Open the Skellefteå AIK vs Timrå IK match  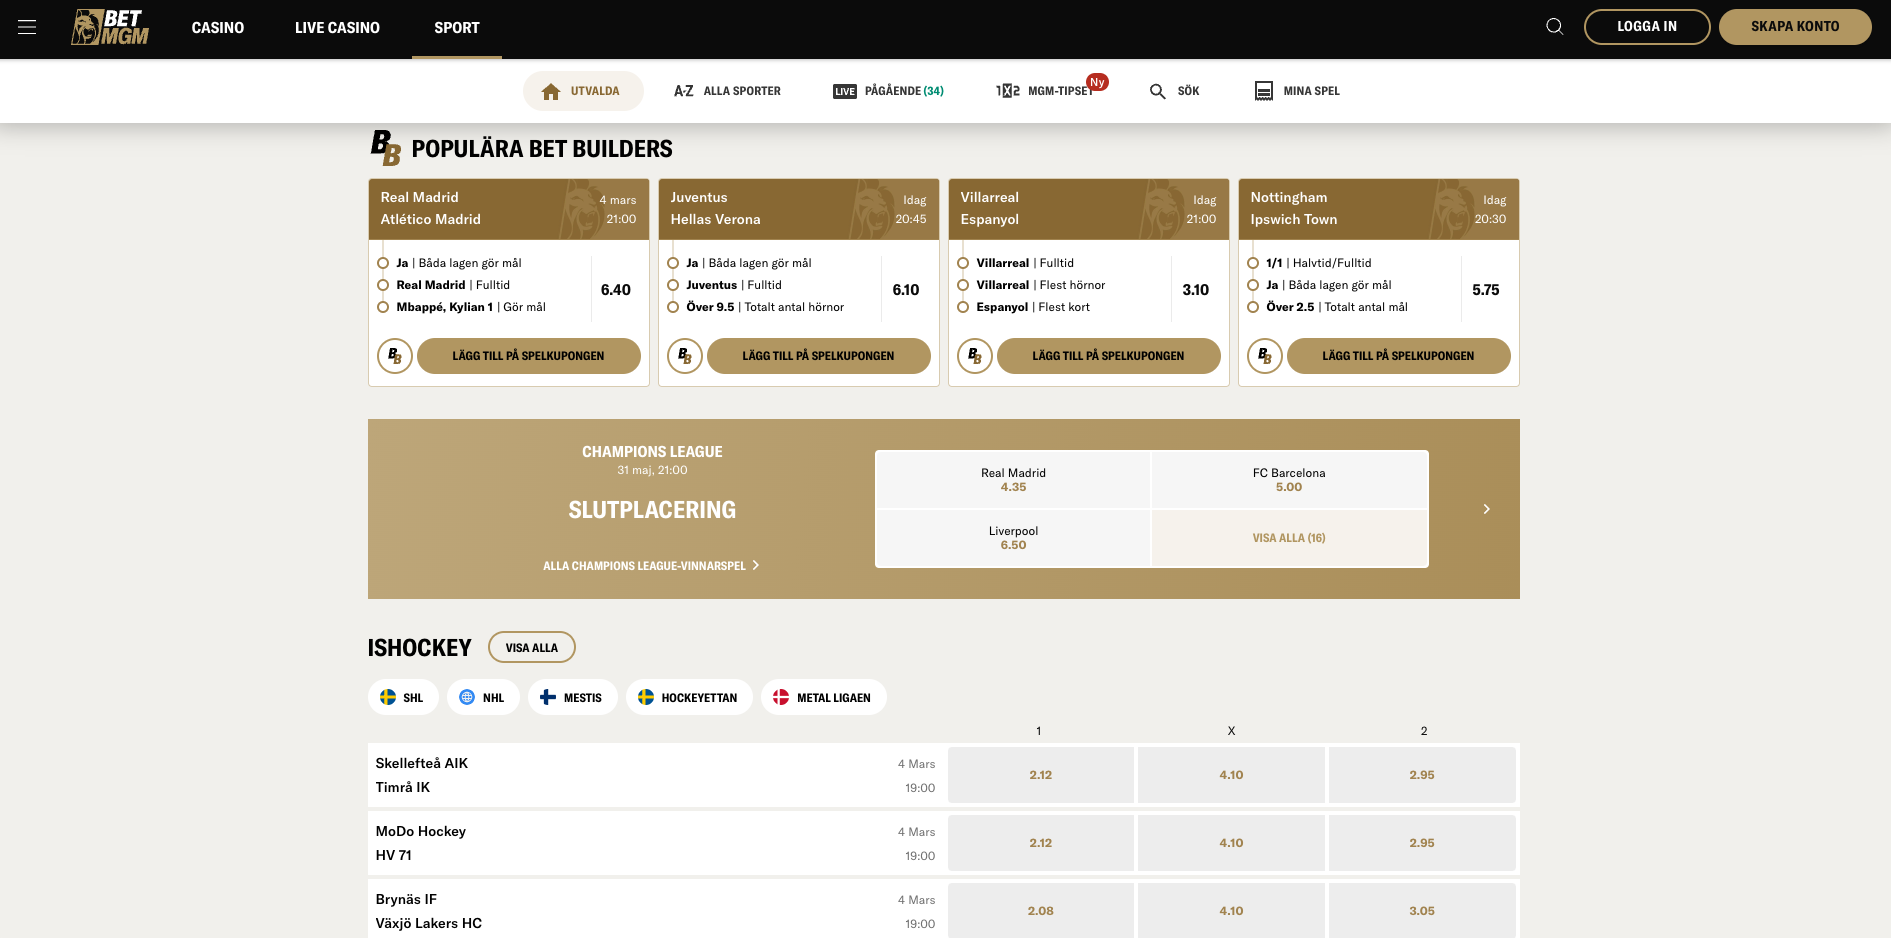[656, 775]
